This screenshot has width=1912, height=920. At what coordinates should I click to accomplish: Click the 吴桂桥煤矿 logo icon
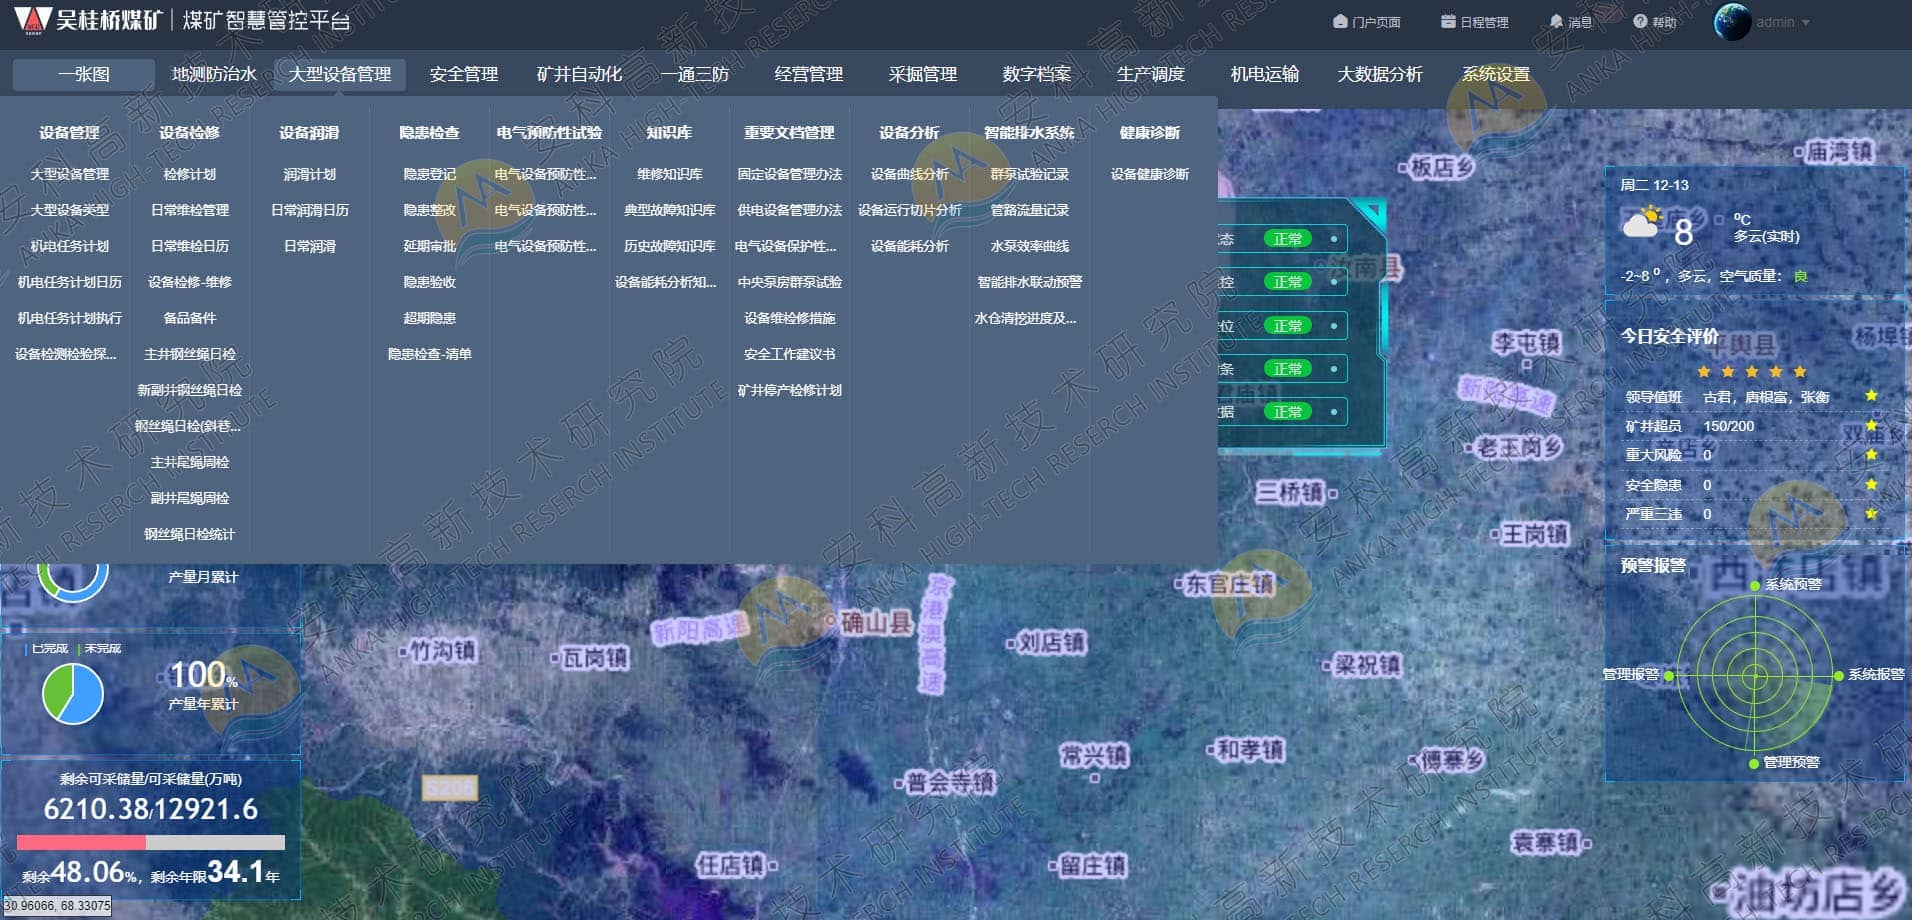click(32, 20)
